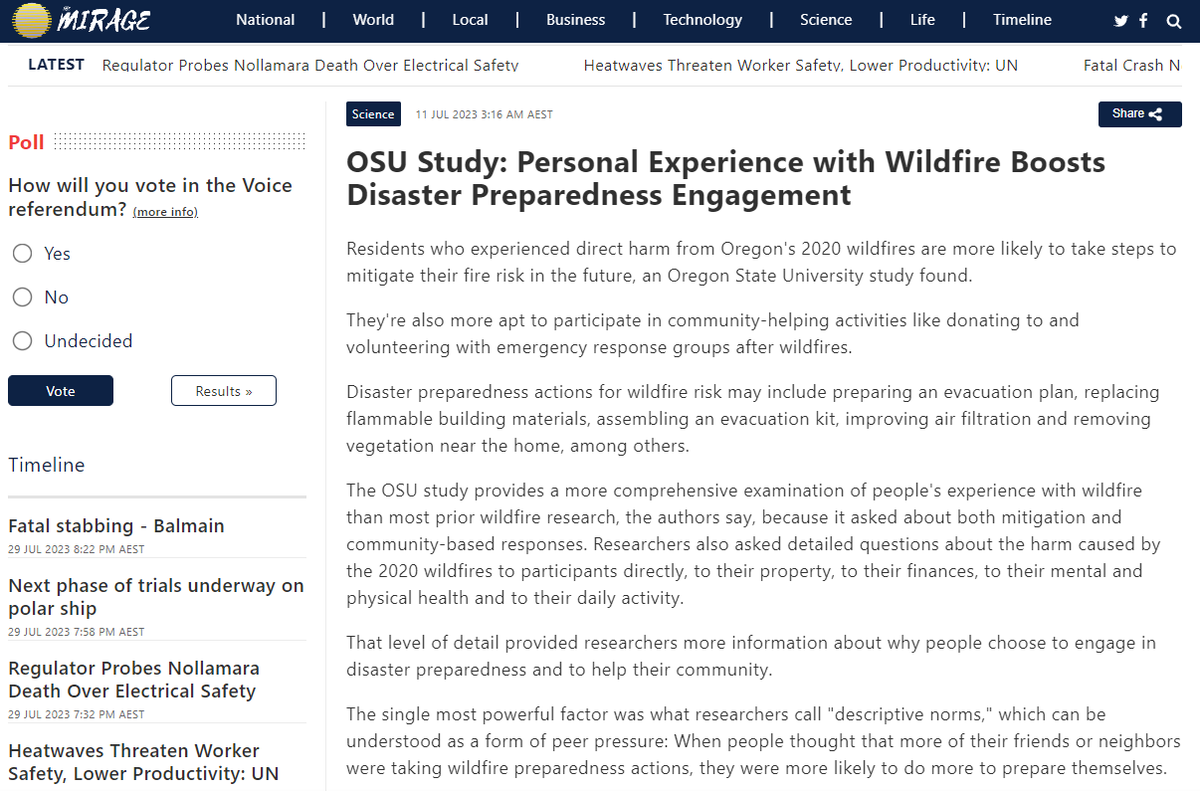1200x791 pixels.
Task: Select the OSU Study article headline
Action: 726,177
